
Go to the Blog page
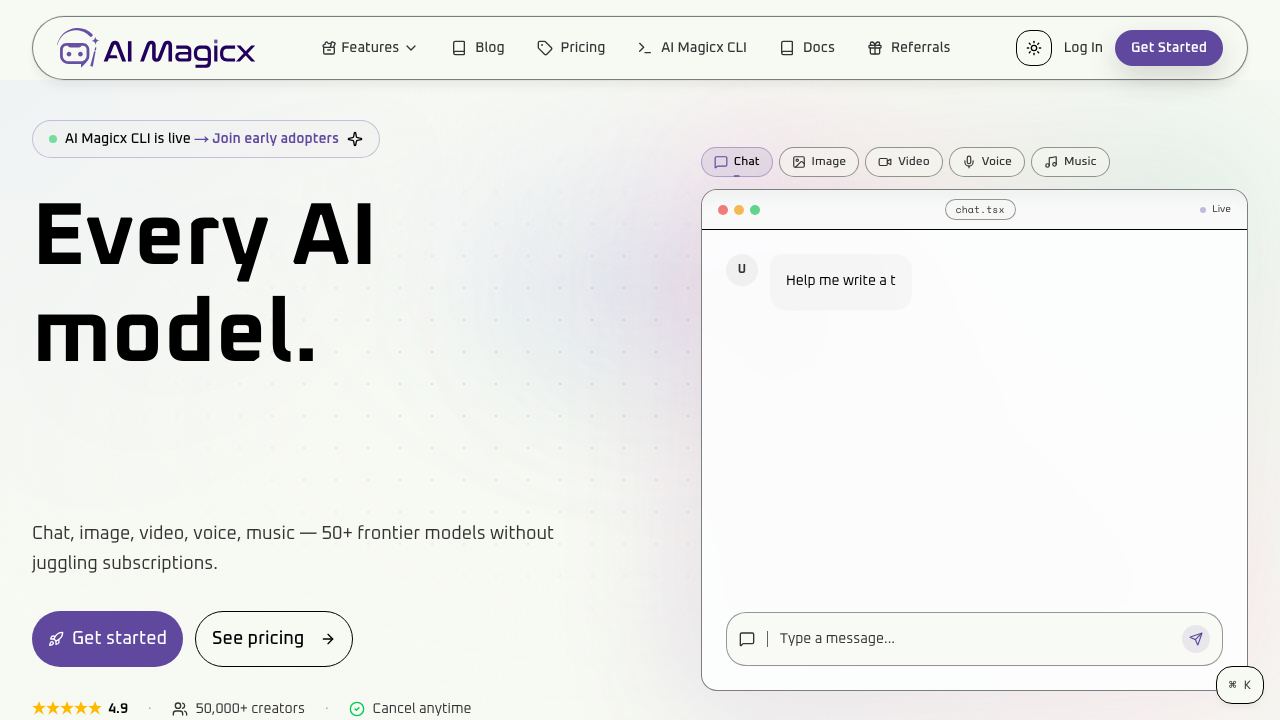point(478,48)
